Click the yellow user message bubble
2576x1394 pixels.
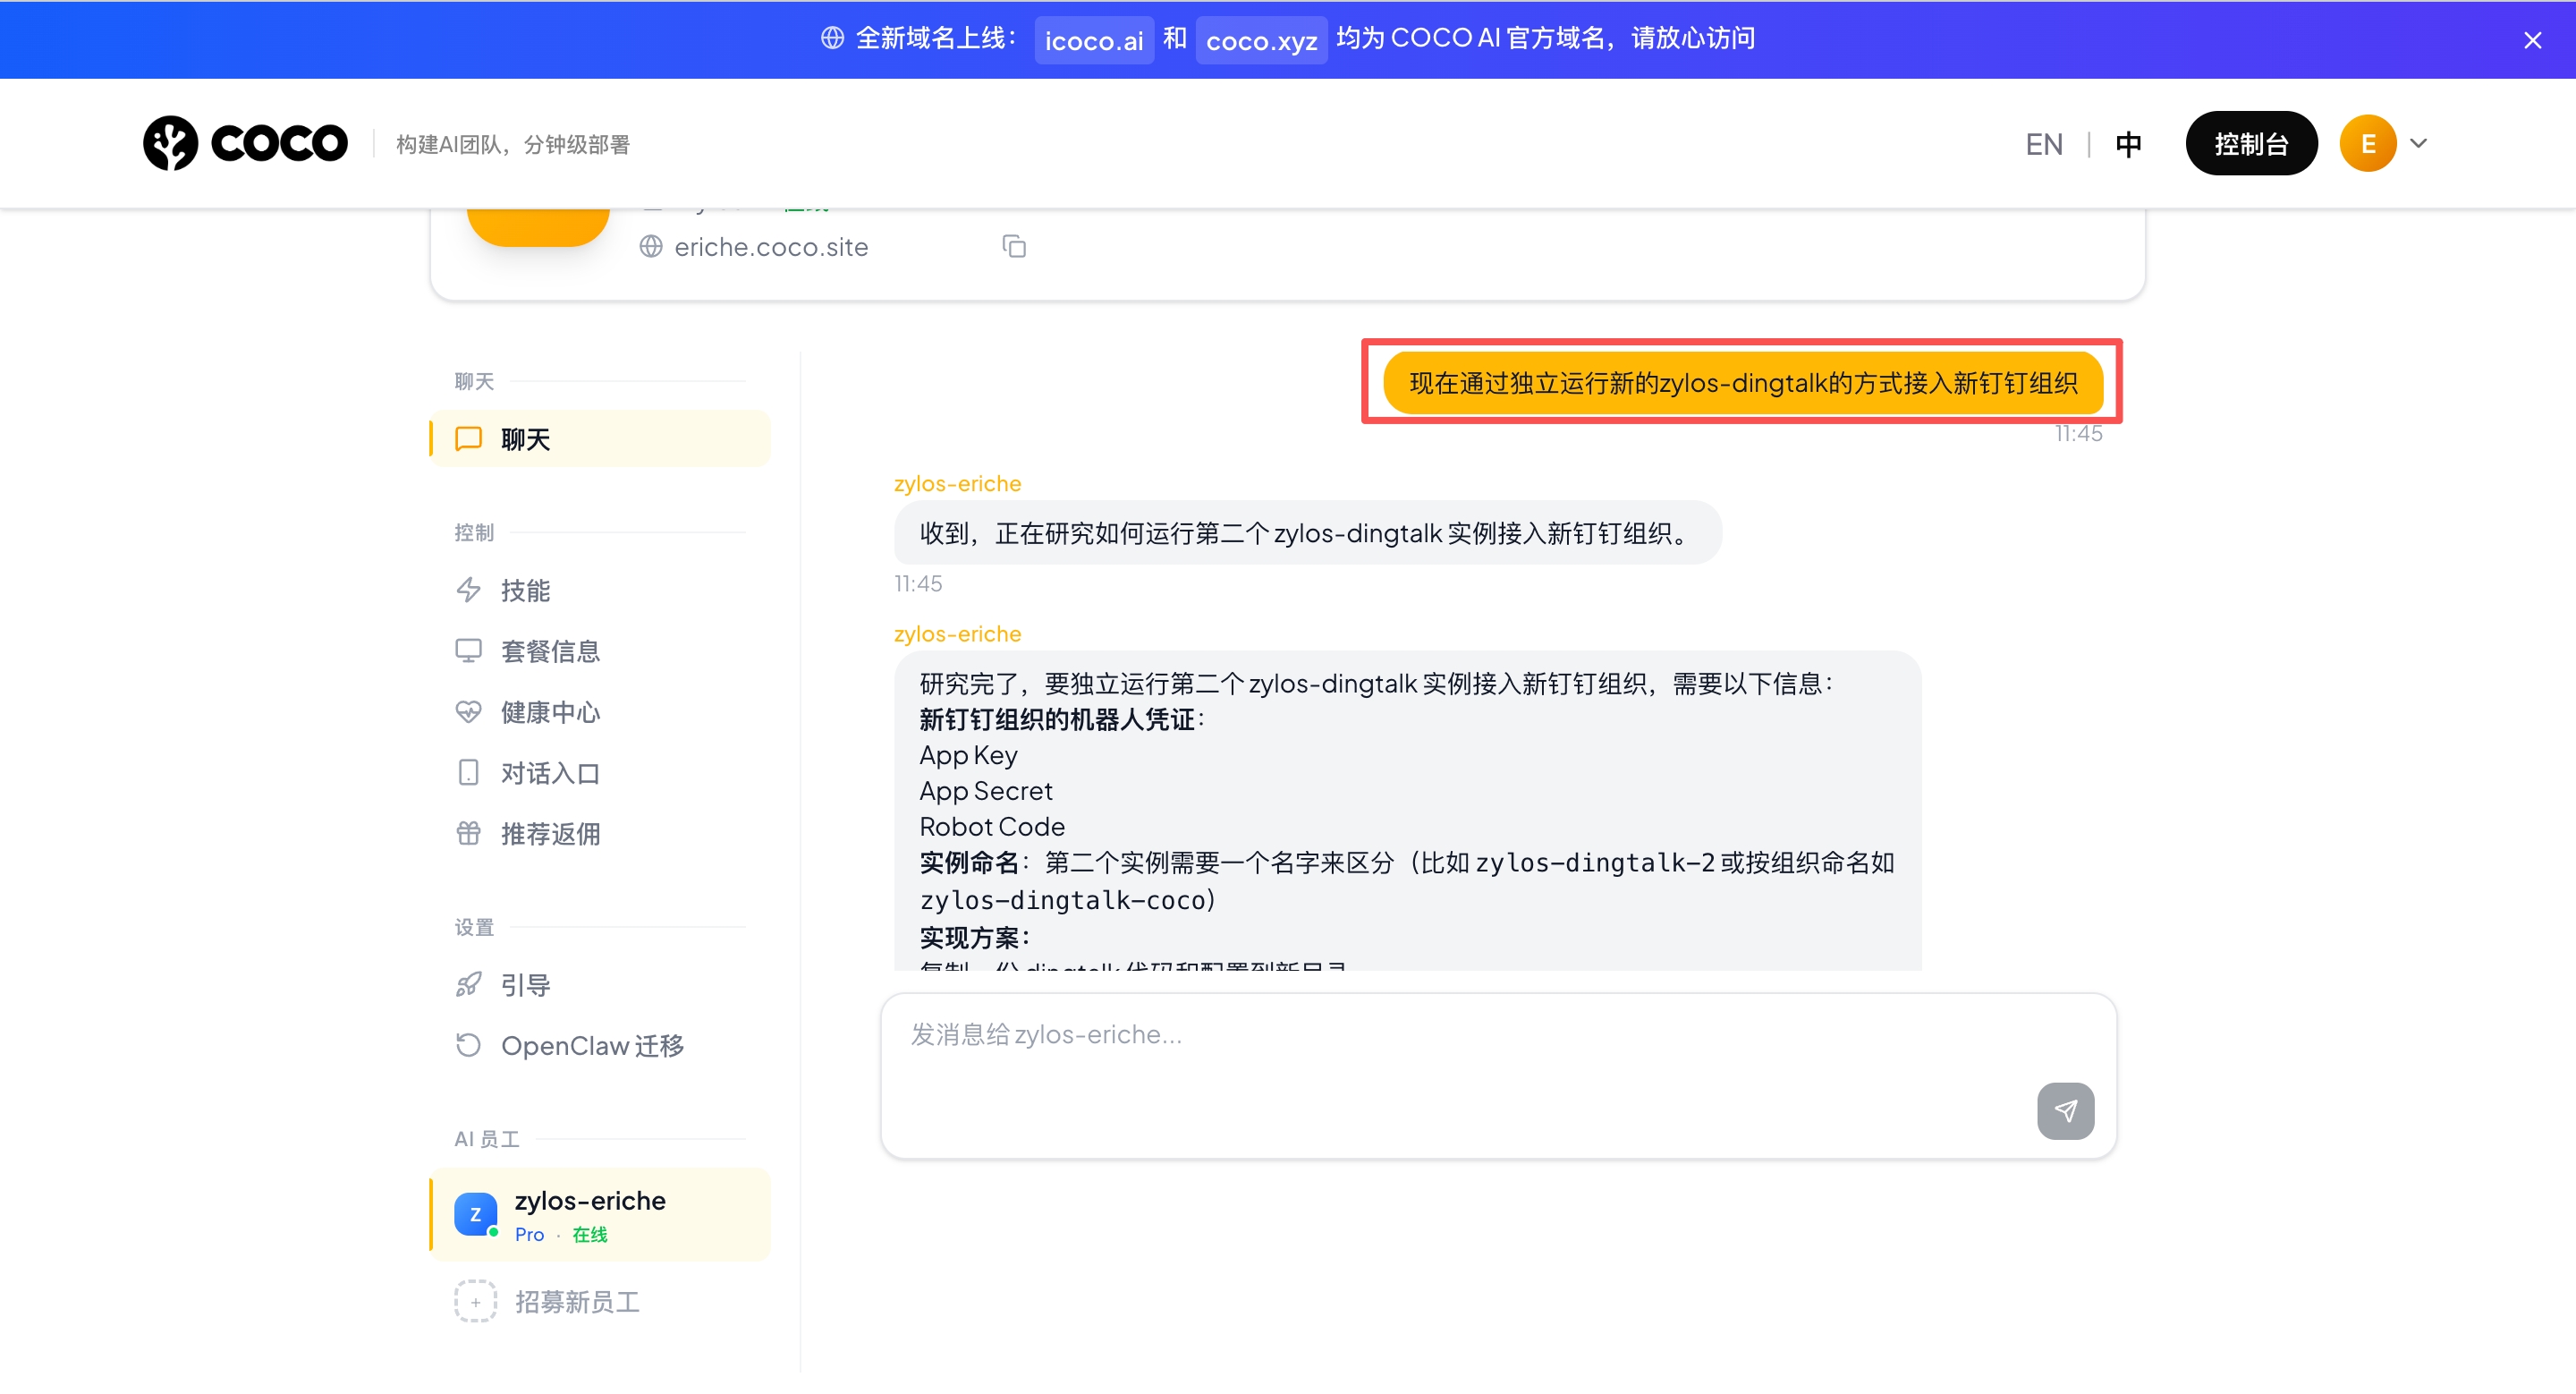pyautogui.click(x=1743, y=383)
